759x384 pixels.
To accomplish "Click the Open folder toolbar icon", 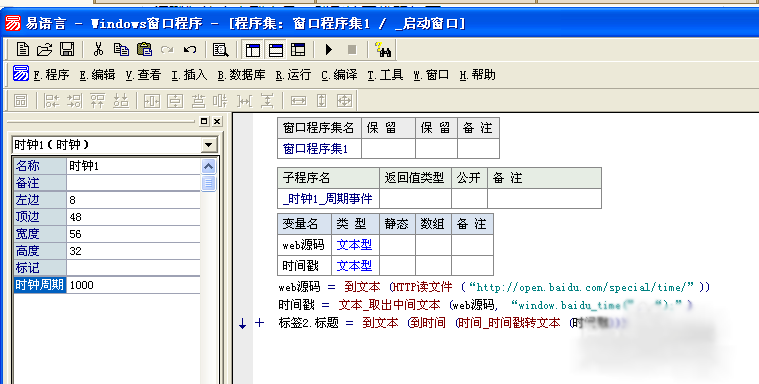I will [x=45, y=49].
